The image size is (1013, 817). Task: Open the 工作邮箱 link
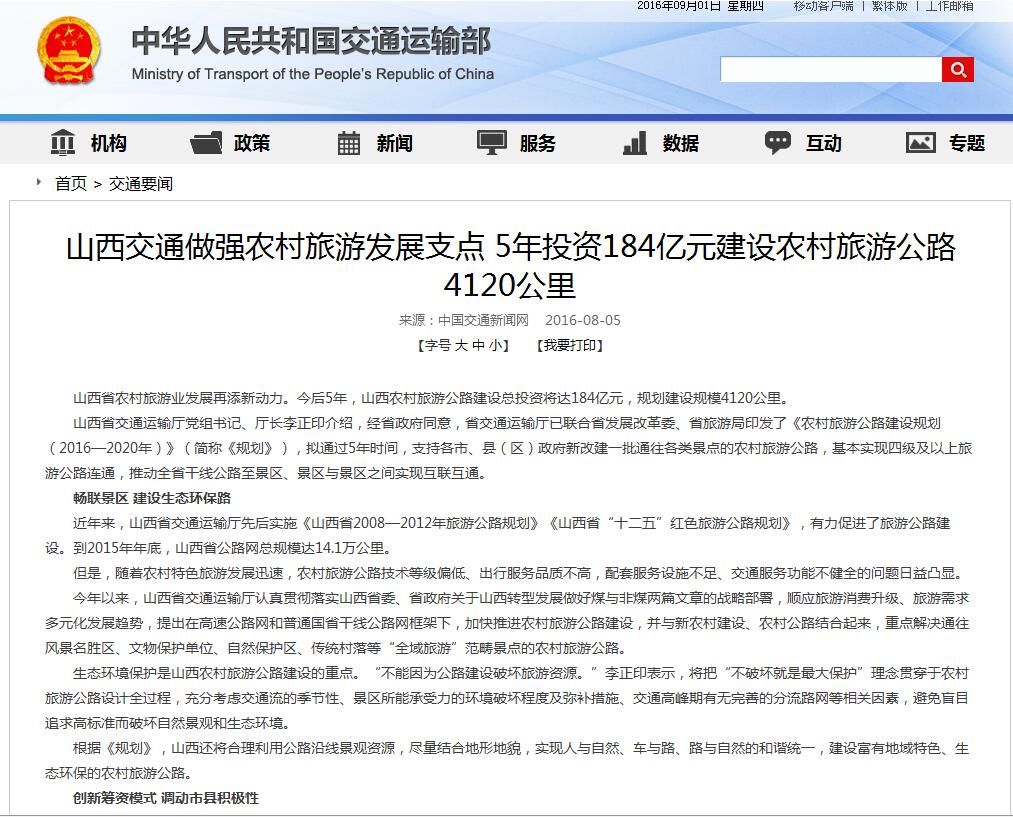tap(950, 6)
